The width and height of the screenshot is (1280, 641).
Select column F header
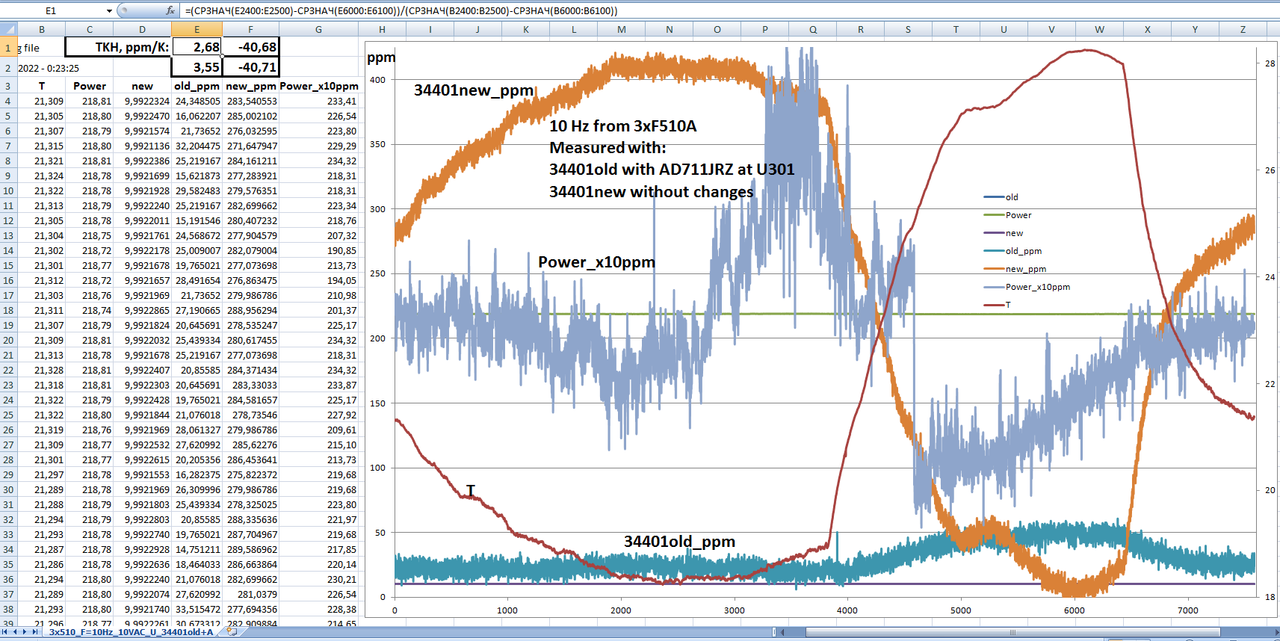[x=250, y=29]
